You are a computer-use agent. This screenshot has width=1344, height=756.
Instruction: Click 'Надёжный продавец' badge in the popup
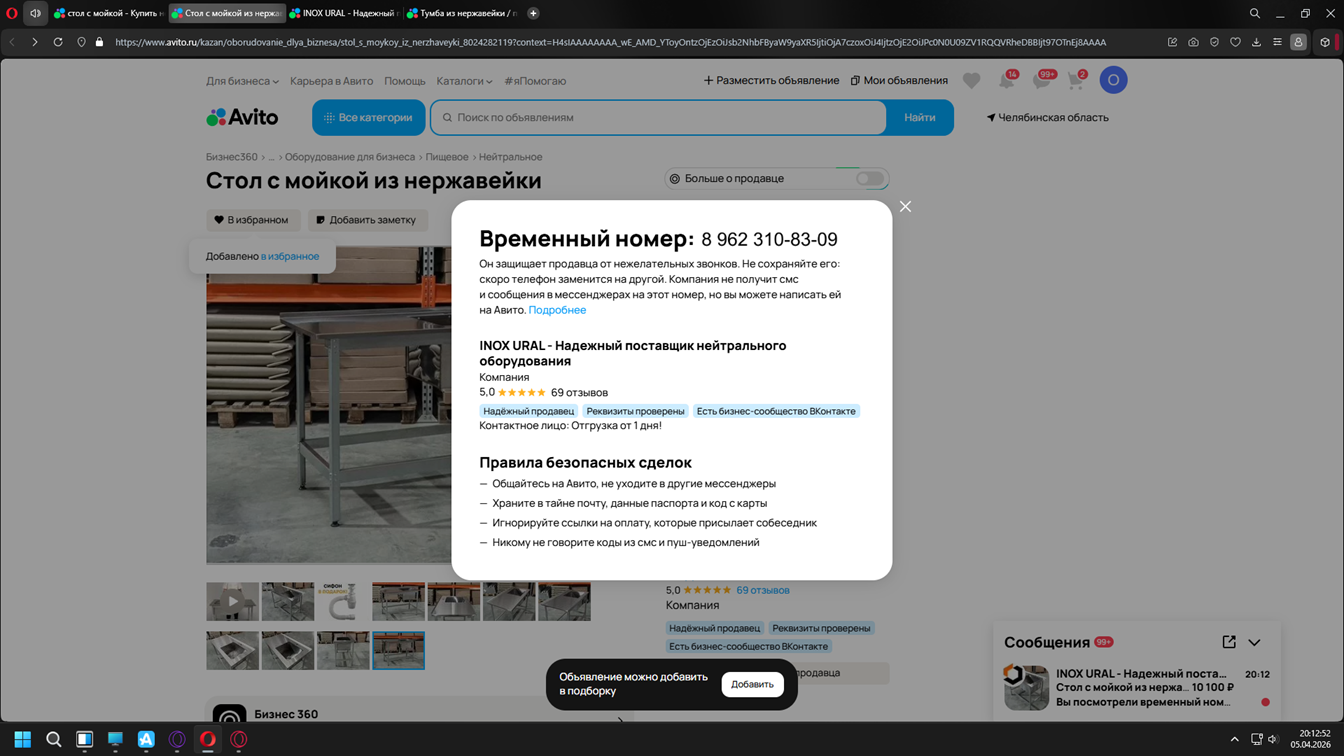tap(529, 411)
